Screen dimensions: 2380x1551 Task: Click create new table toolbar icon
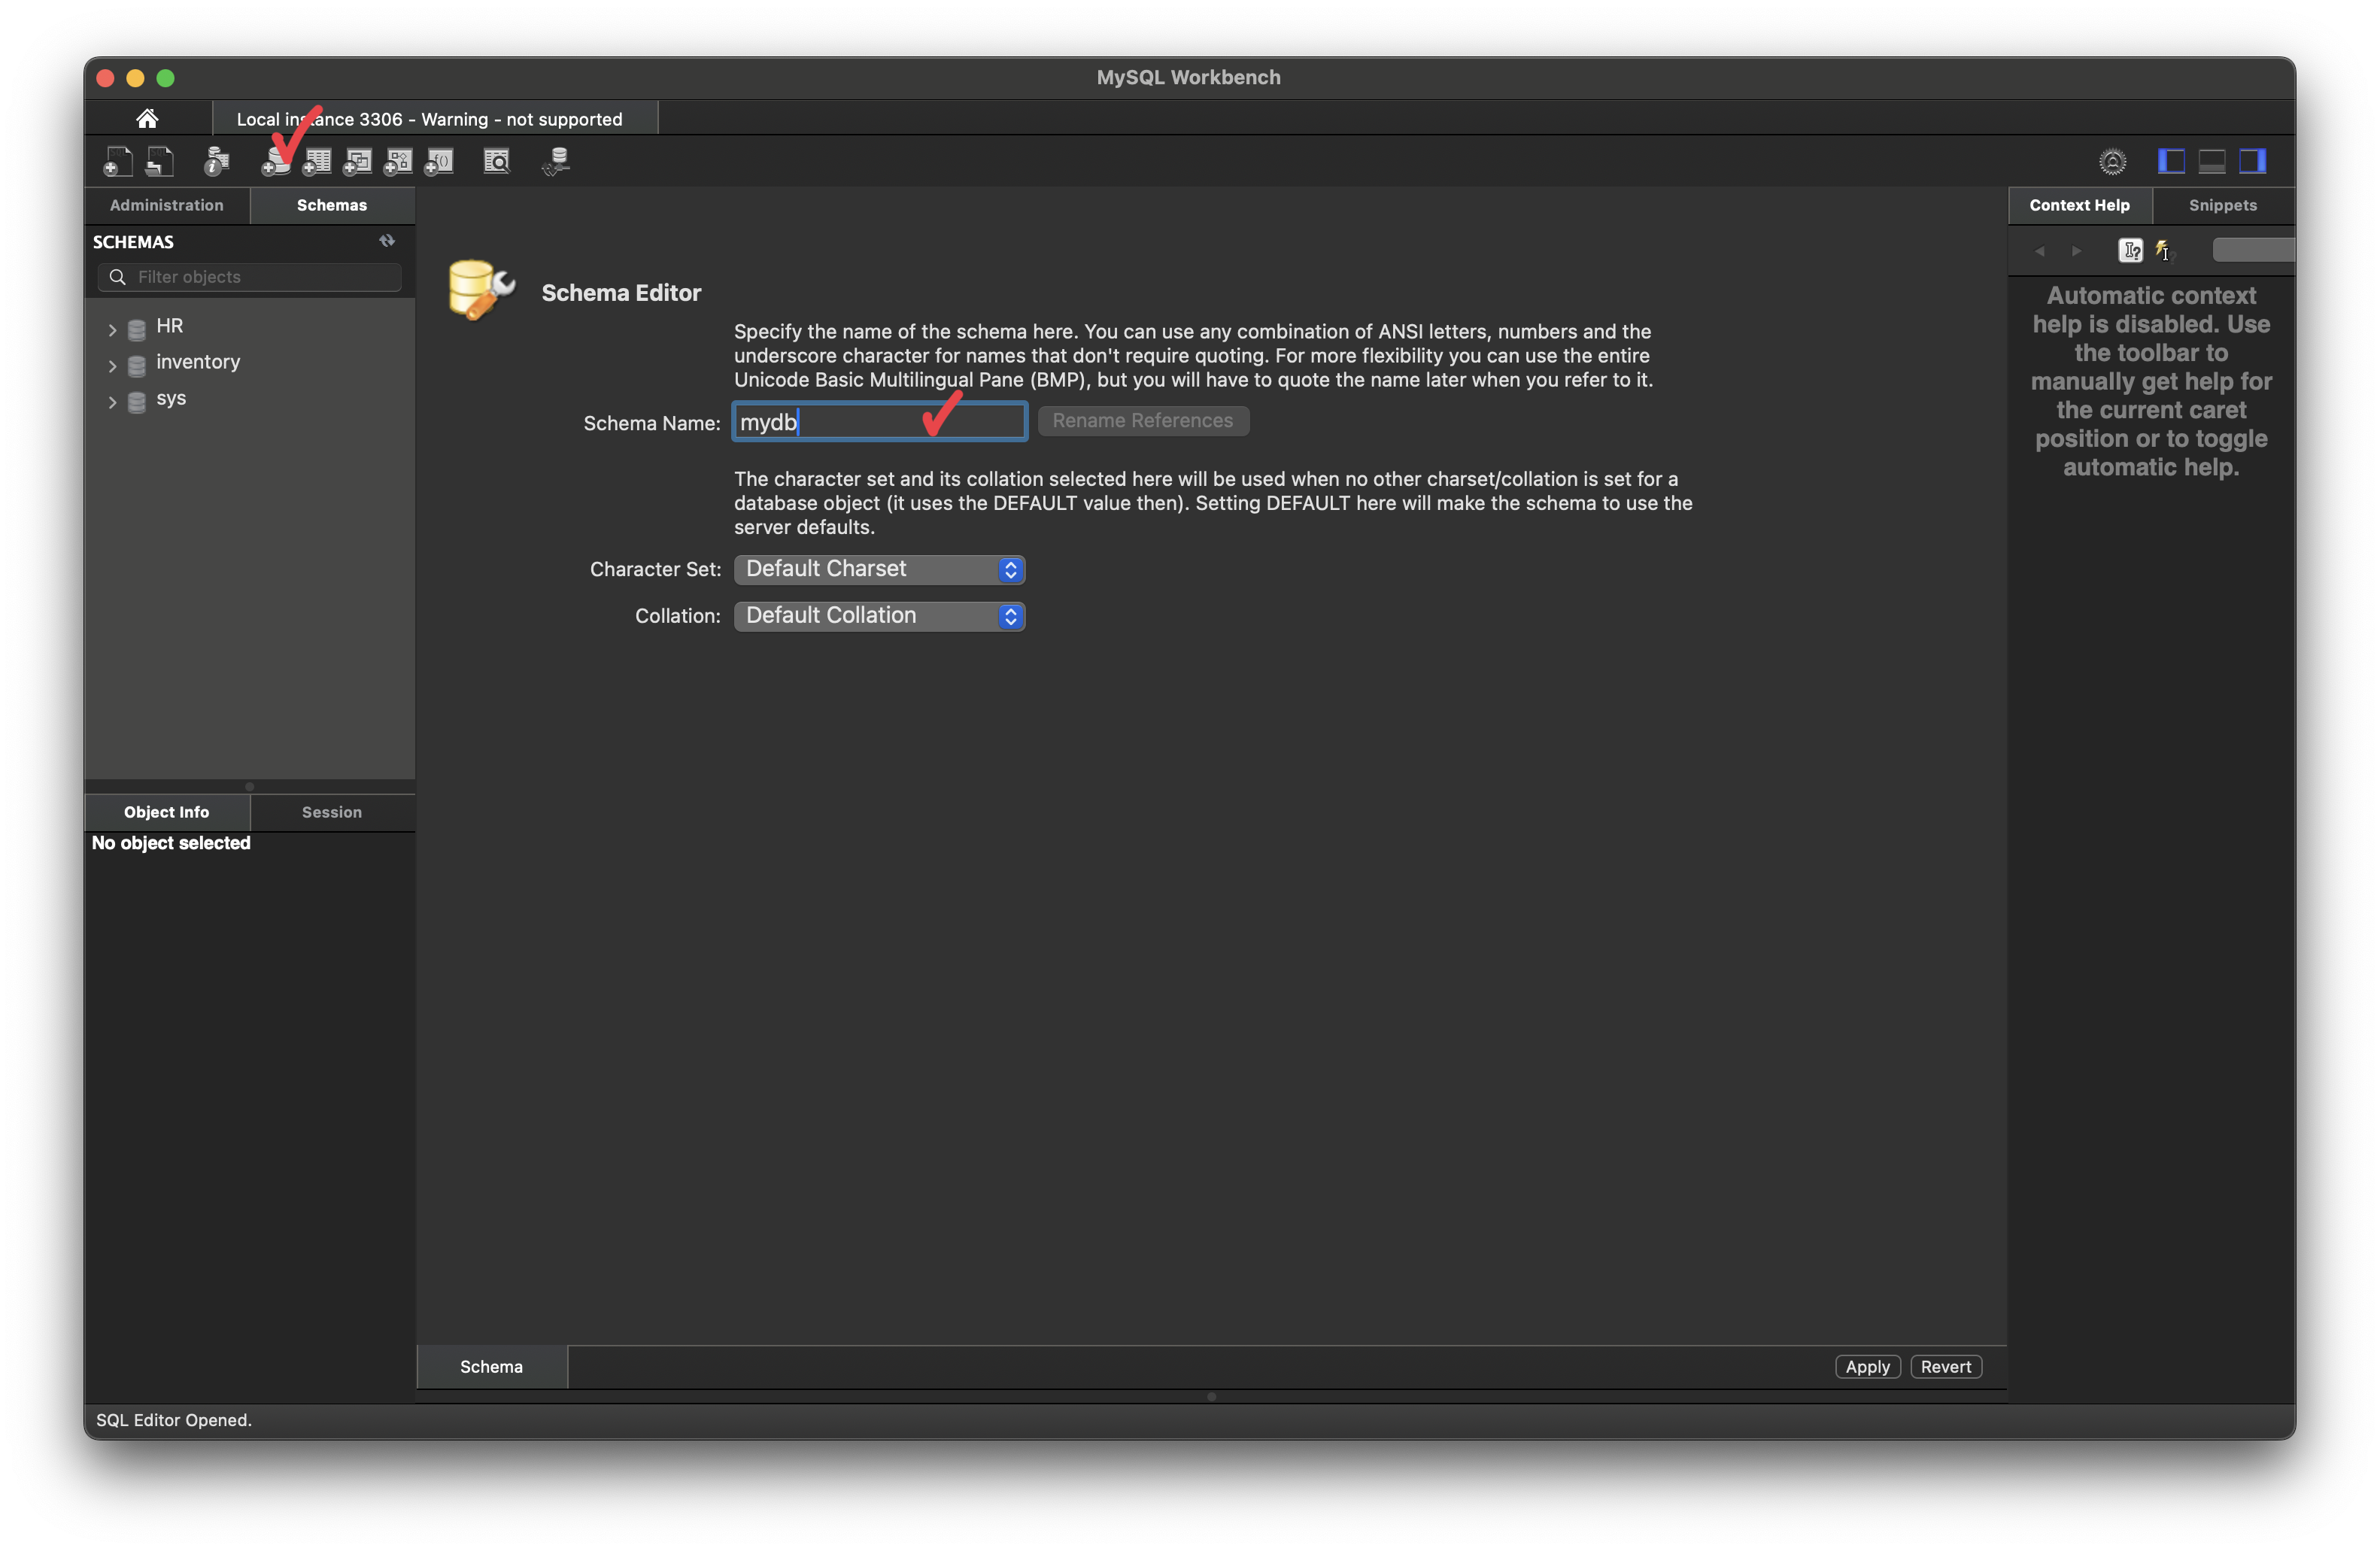pos(317,161)
